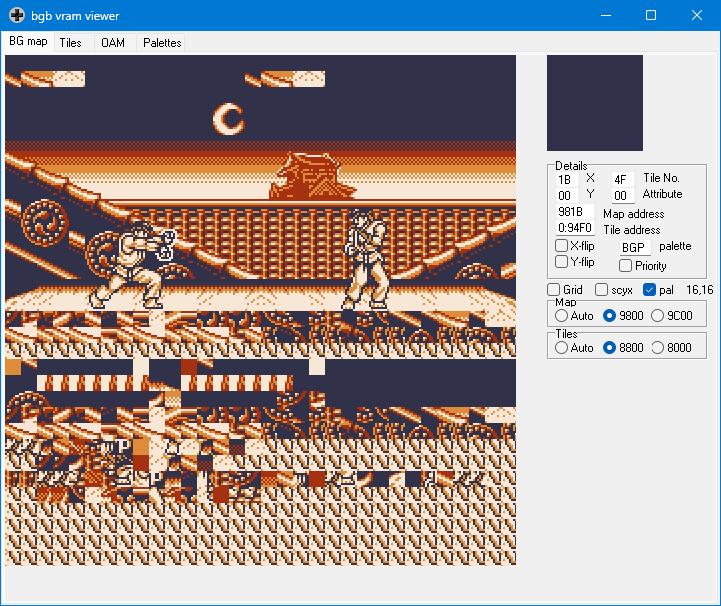
Task: Click the 'Attribute' label
Action: [663, 194]
